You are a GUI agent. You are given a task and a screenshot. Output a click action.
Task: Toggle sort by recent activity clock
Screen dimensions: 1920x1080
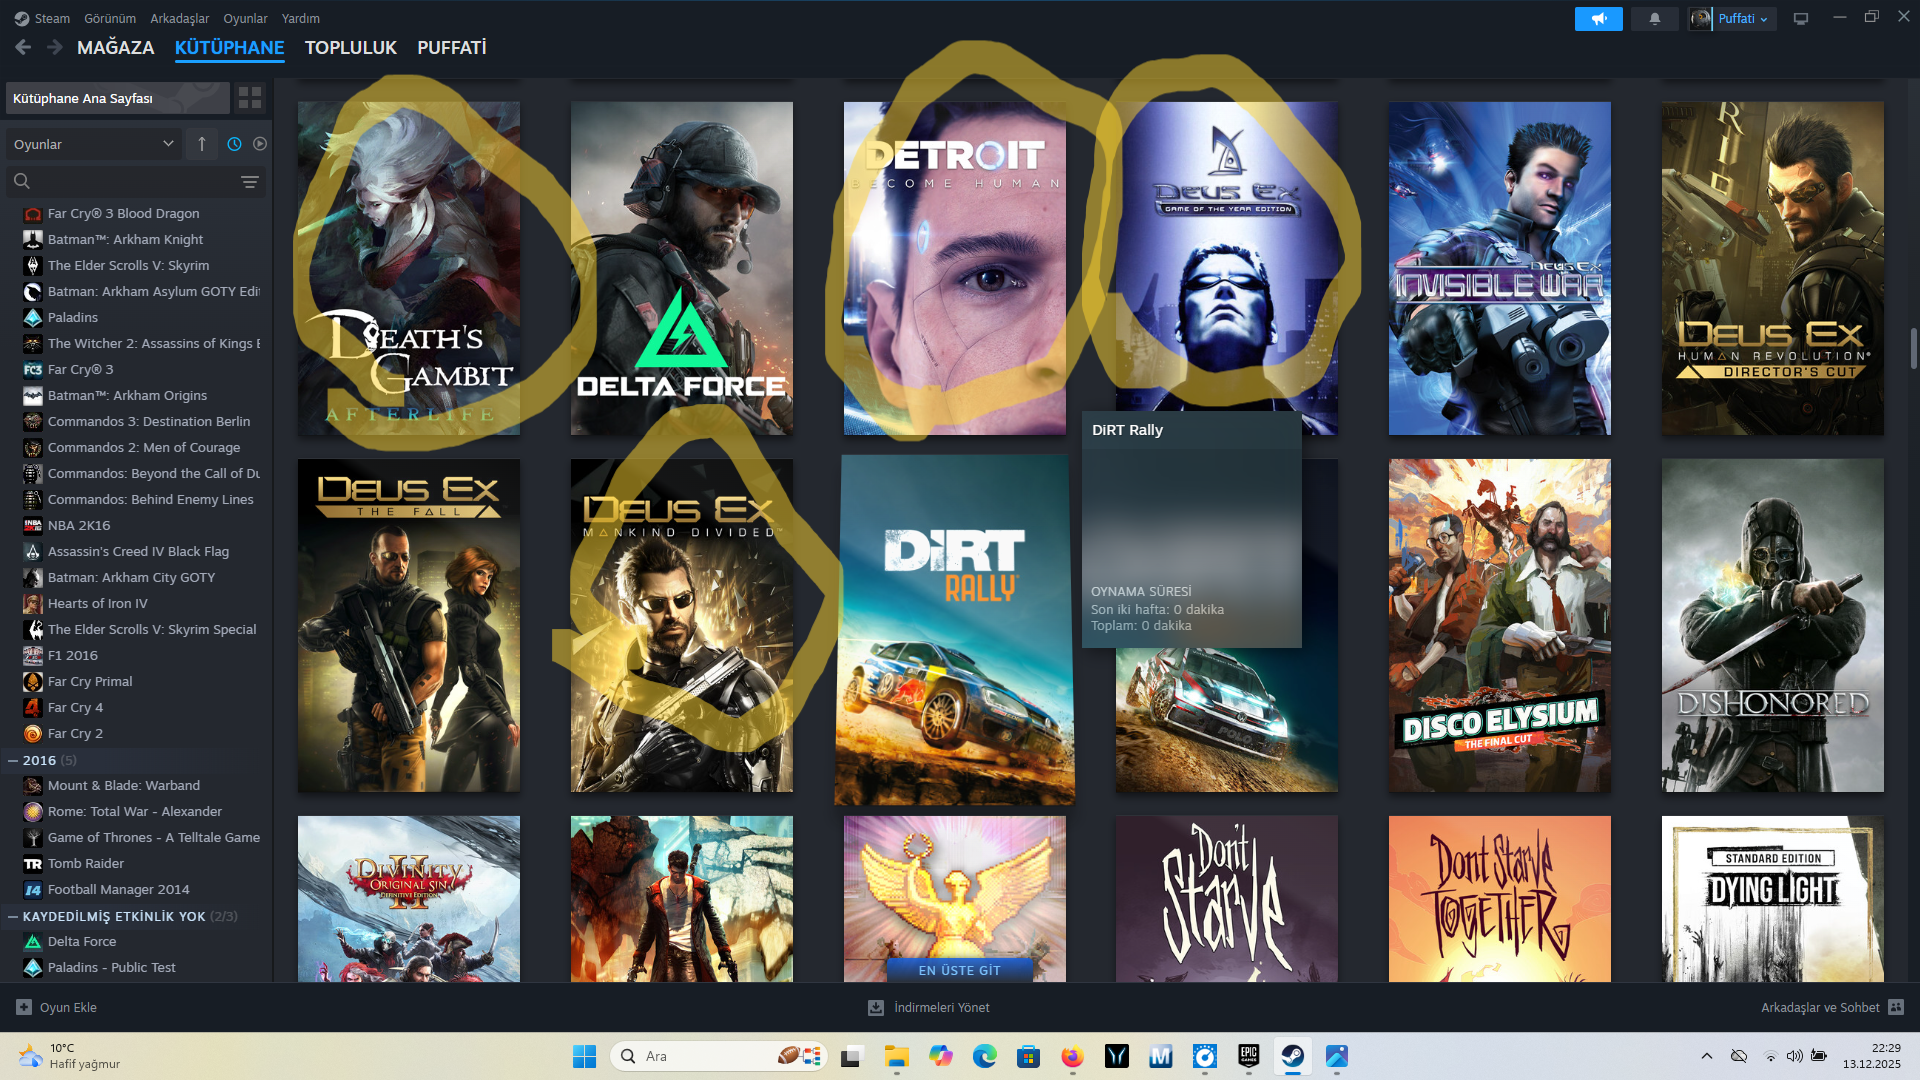(234, 144)
